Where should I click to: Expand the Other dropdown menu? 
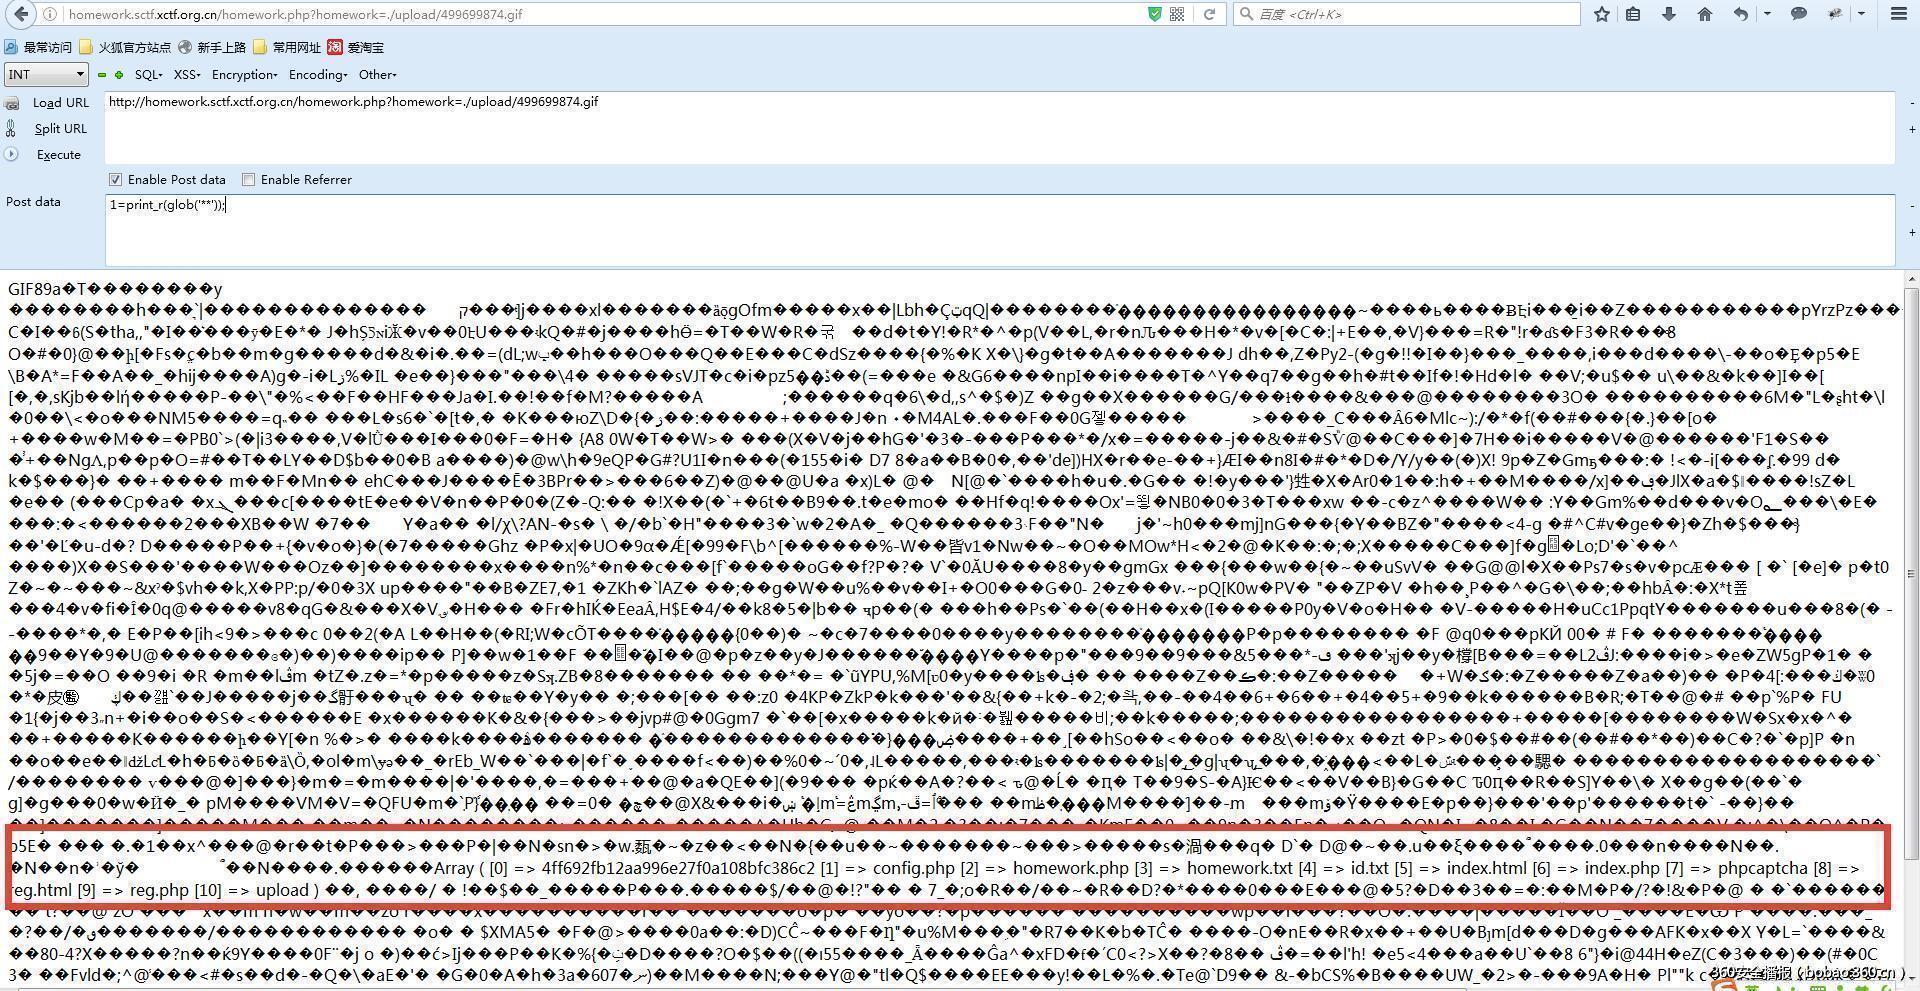(378, 75)
